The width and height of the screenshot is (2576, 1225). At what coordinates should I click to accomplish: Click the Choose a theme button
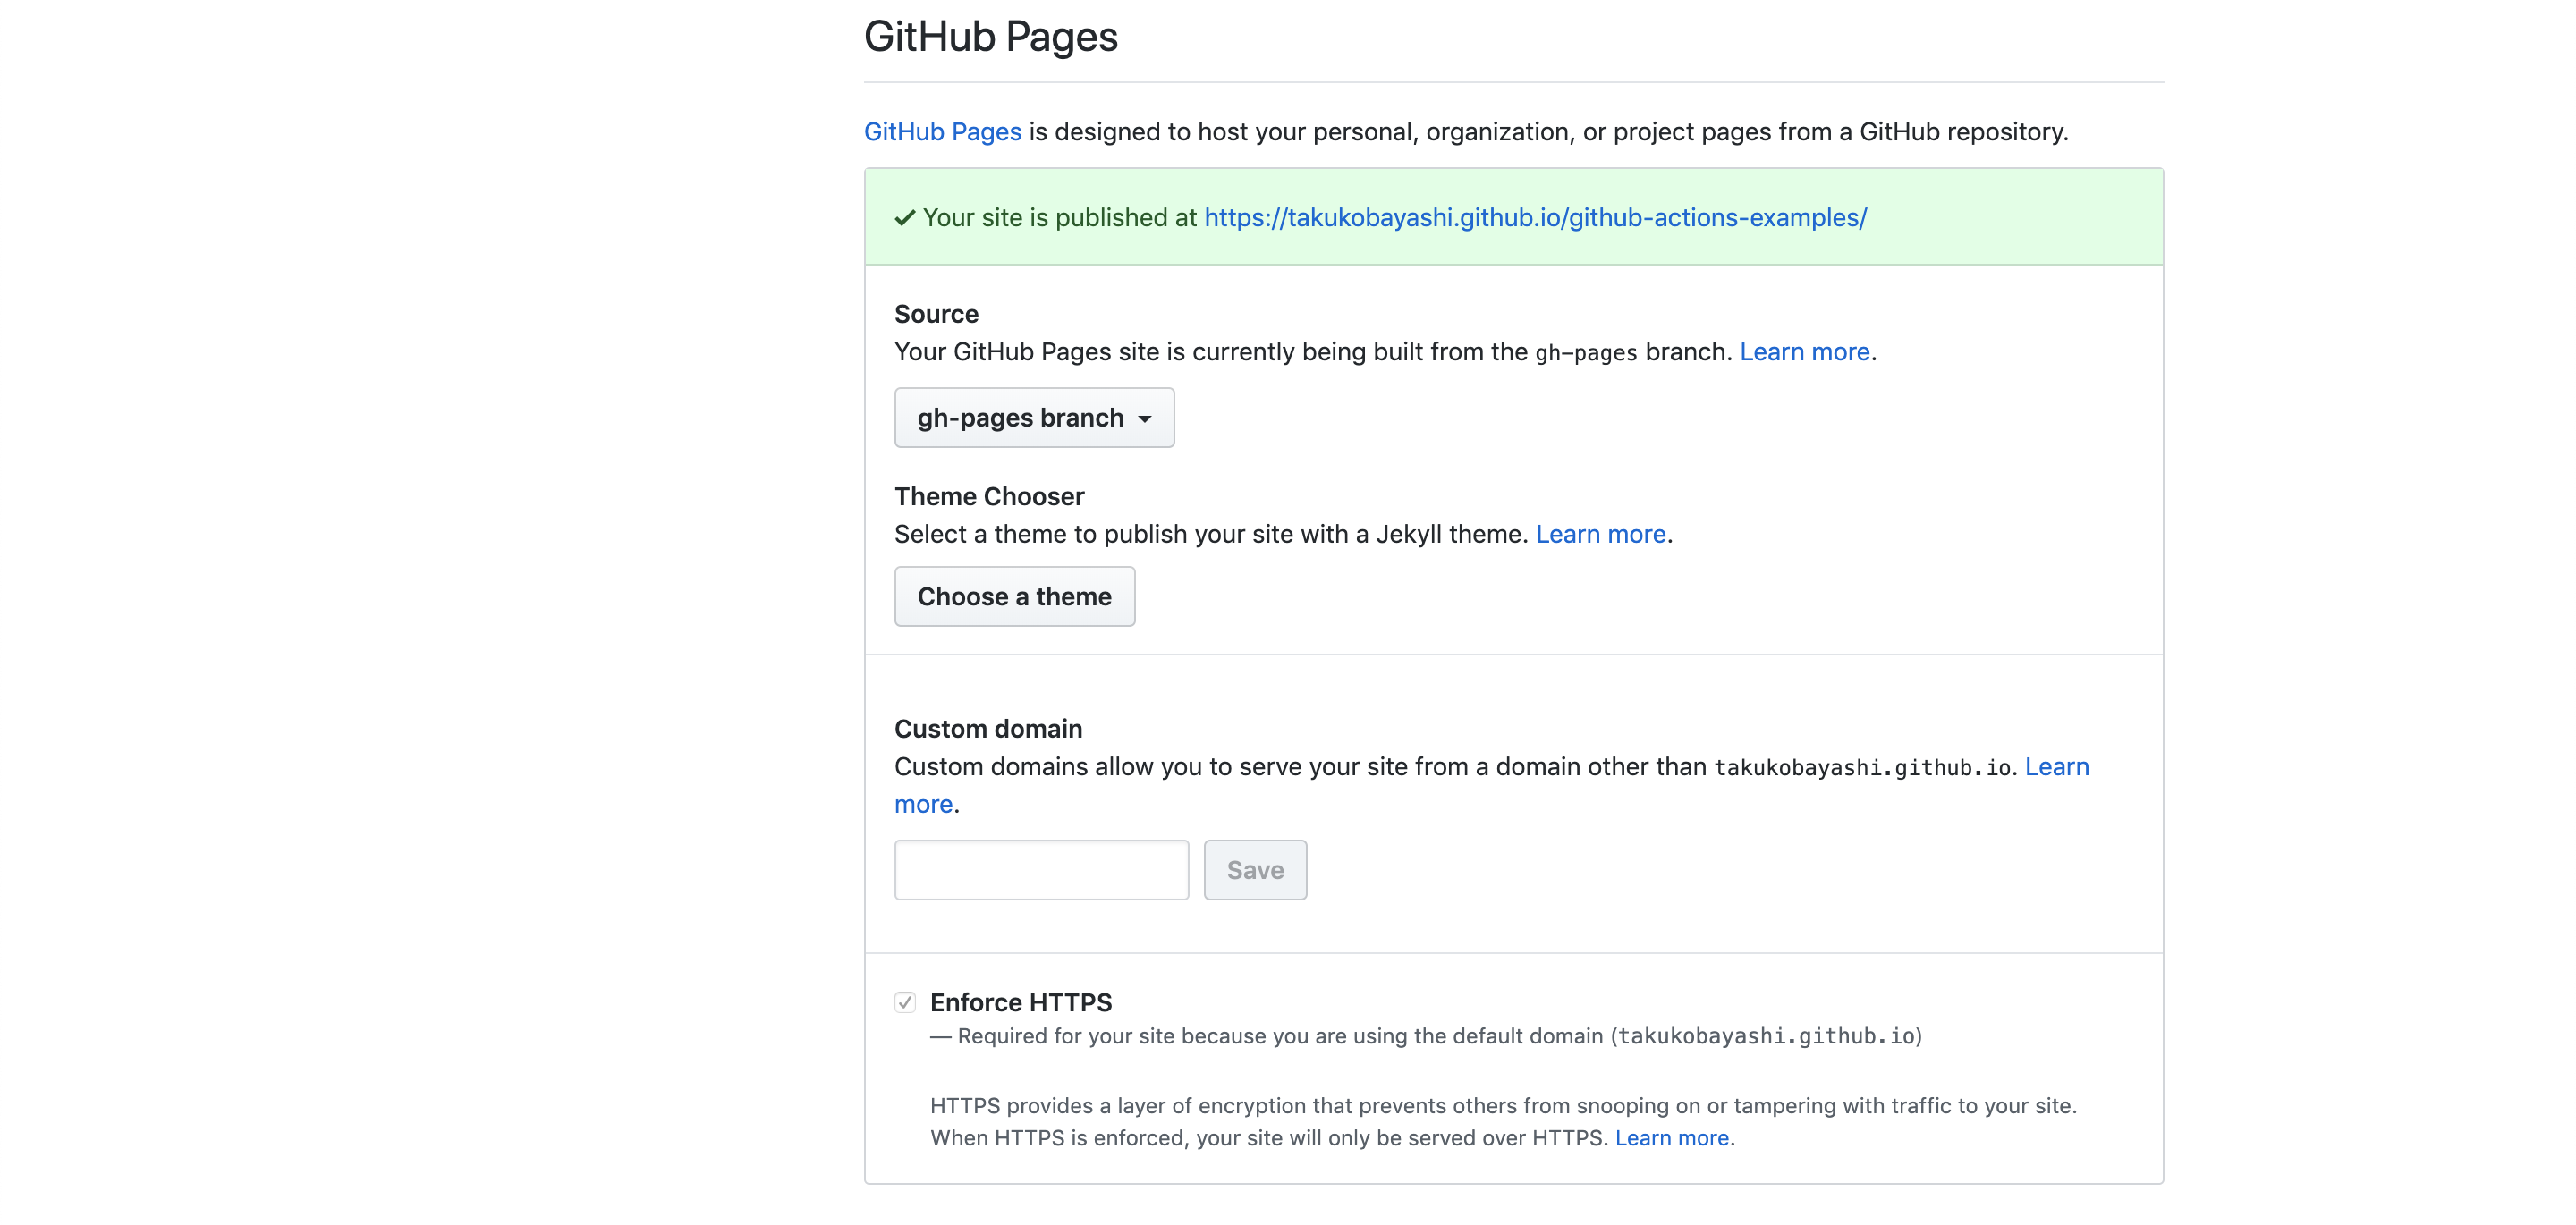[1013, 596]
